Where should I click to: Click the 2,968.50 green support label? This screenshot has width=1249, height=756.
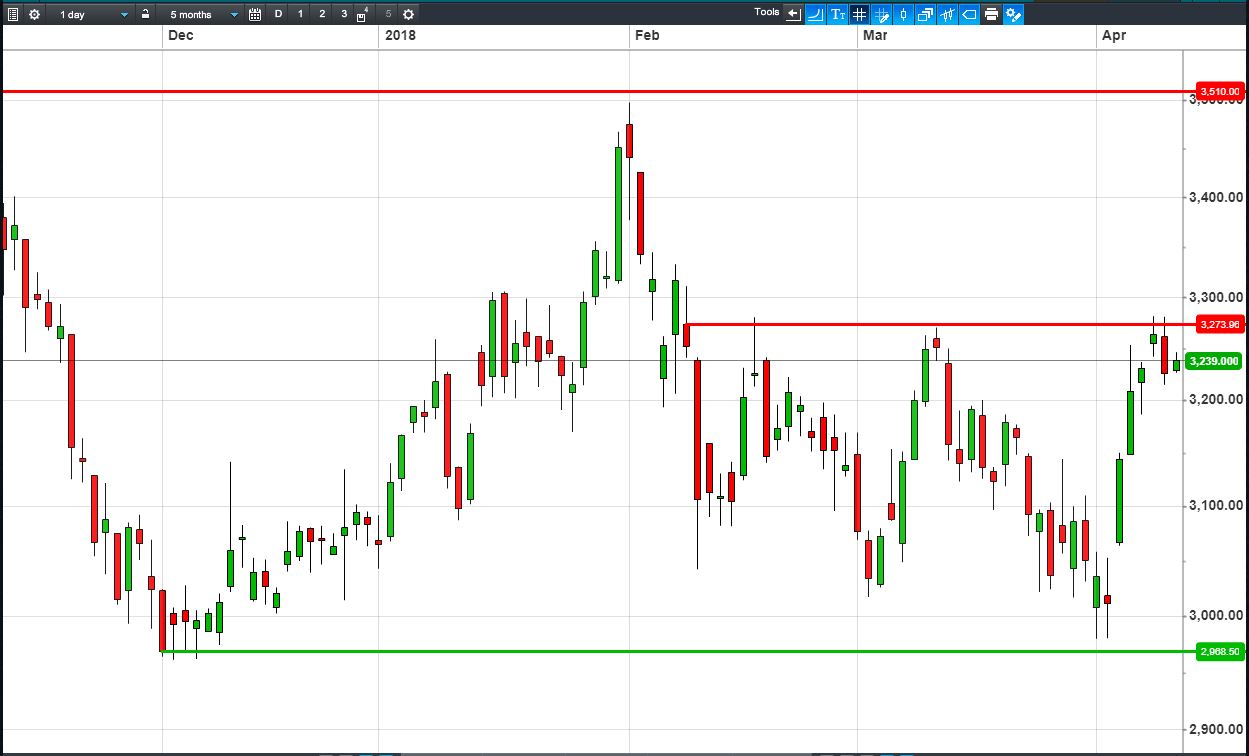(1220, 651)
